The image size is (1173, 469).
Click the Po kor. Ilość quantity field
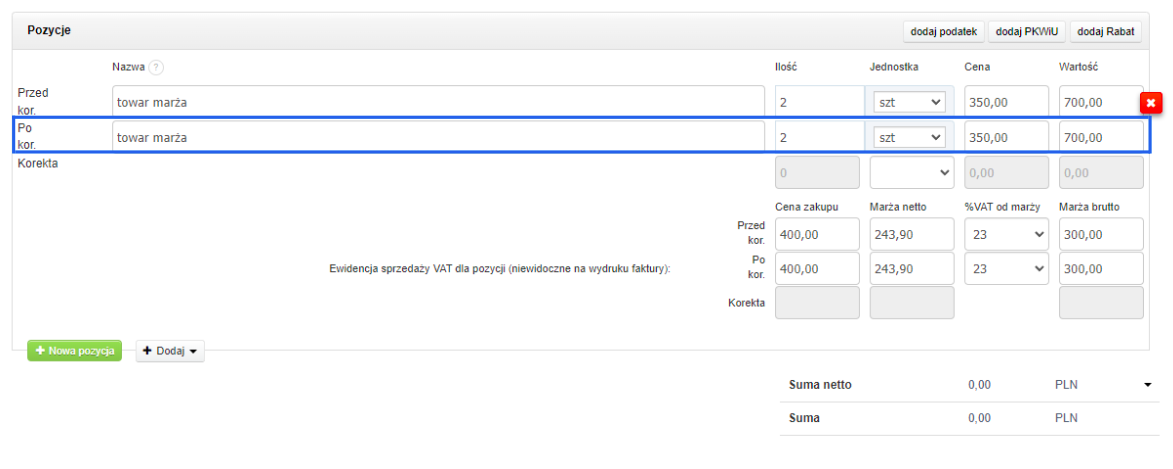(816, 137)
